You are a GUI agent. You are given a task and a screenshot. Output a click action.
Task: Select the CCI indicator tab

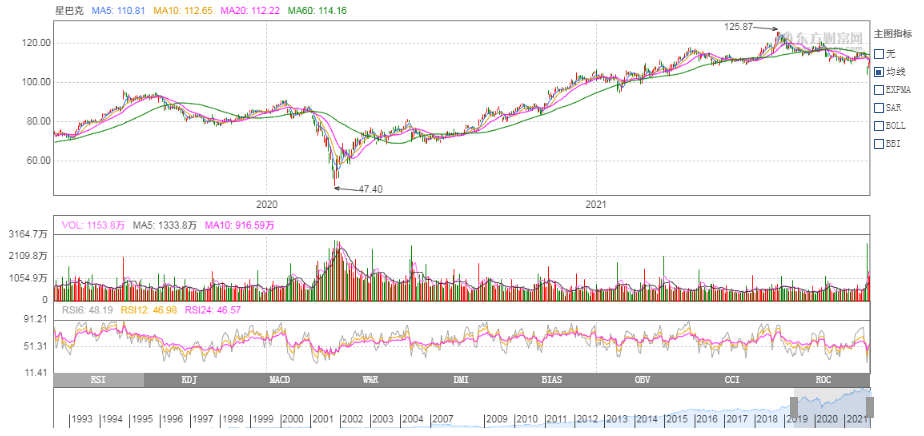(x=734, y=380)
